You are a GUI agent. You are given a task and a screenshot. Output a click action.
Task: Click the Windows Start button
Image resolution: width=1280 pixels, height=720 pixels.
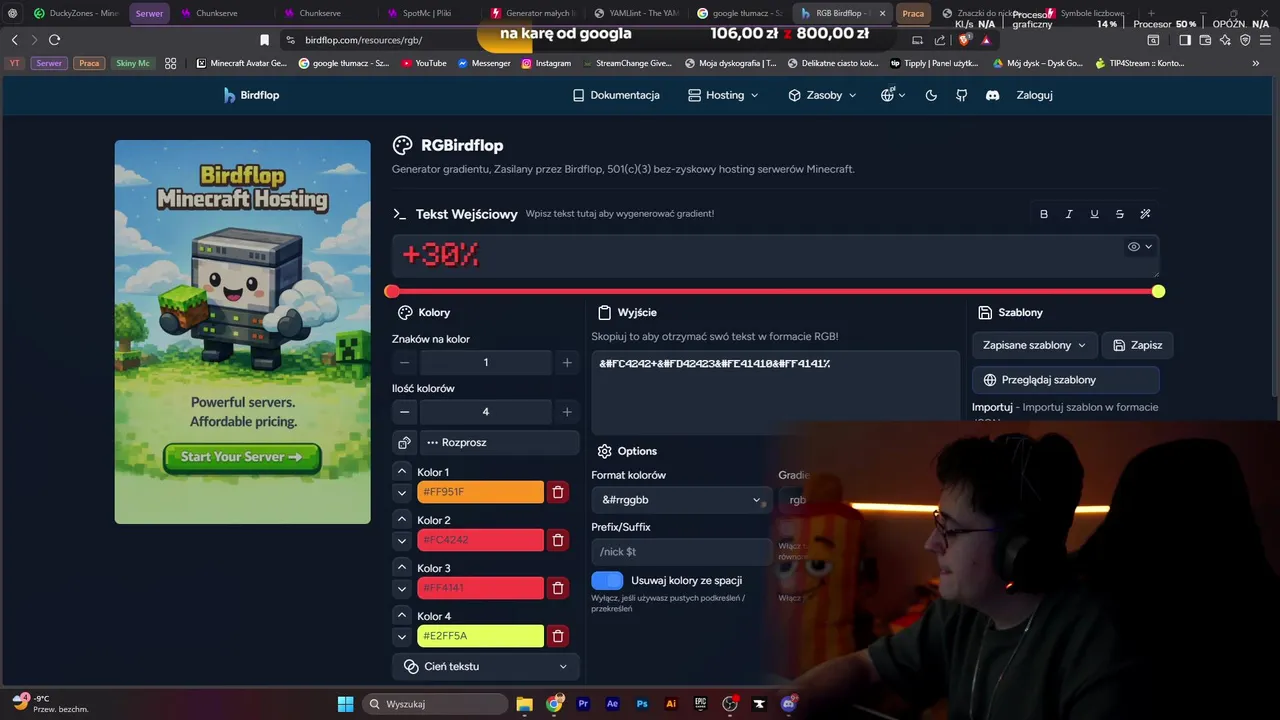pyautogui.click(x=345, y=704)
